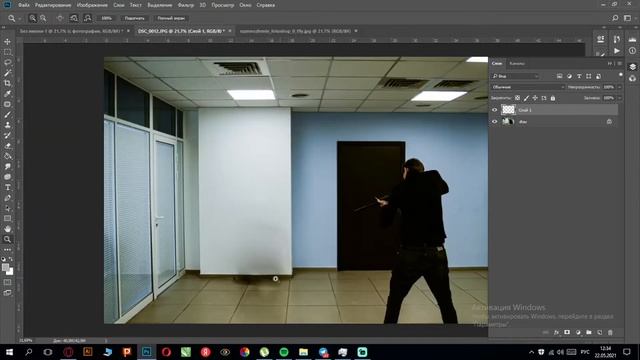The height and width of the screenshot is (360, 640).
Task: Click the Полный экран button
Action: [171, 18]
